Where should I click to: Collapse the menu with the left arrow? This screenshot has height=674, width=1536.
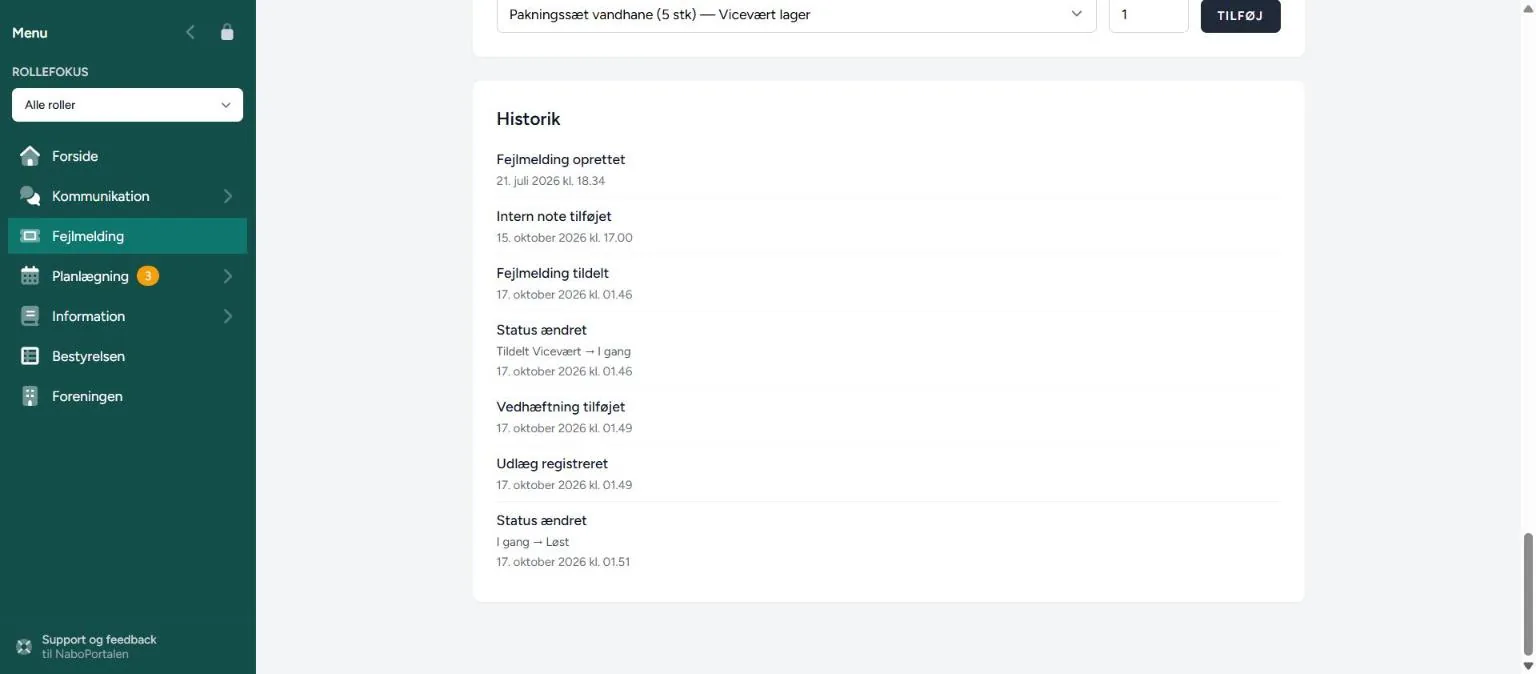[x=190, y=32]
